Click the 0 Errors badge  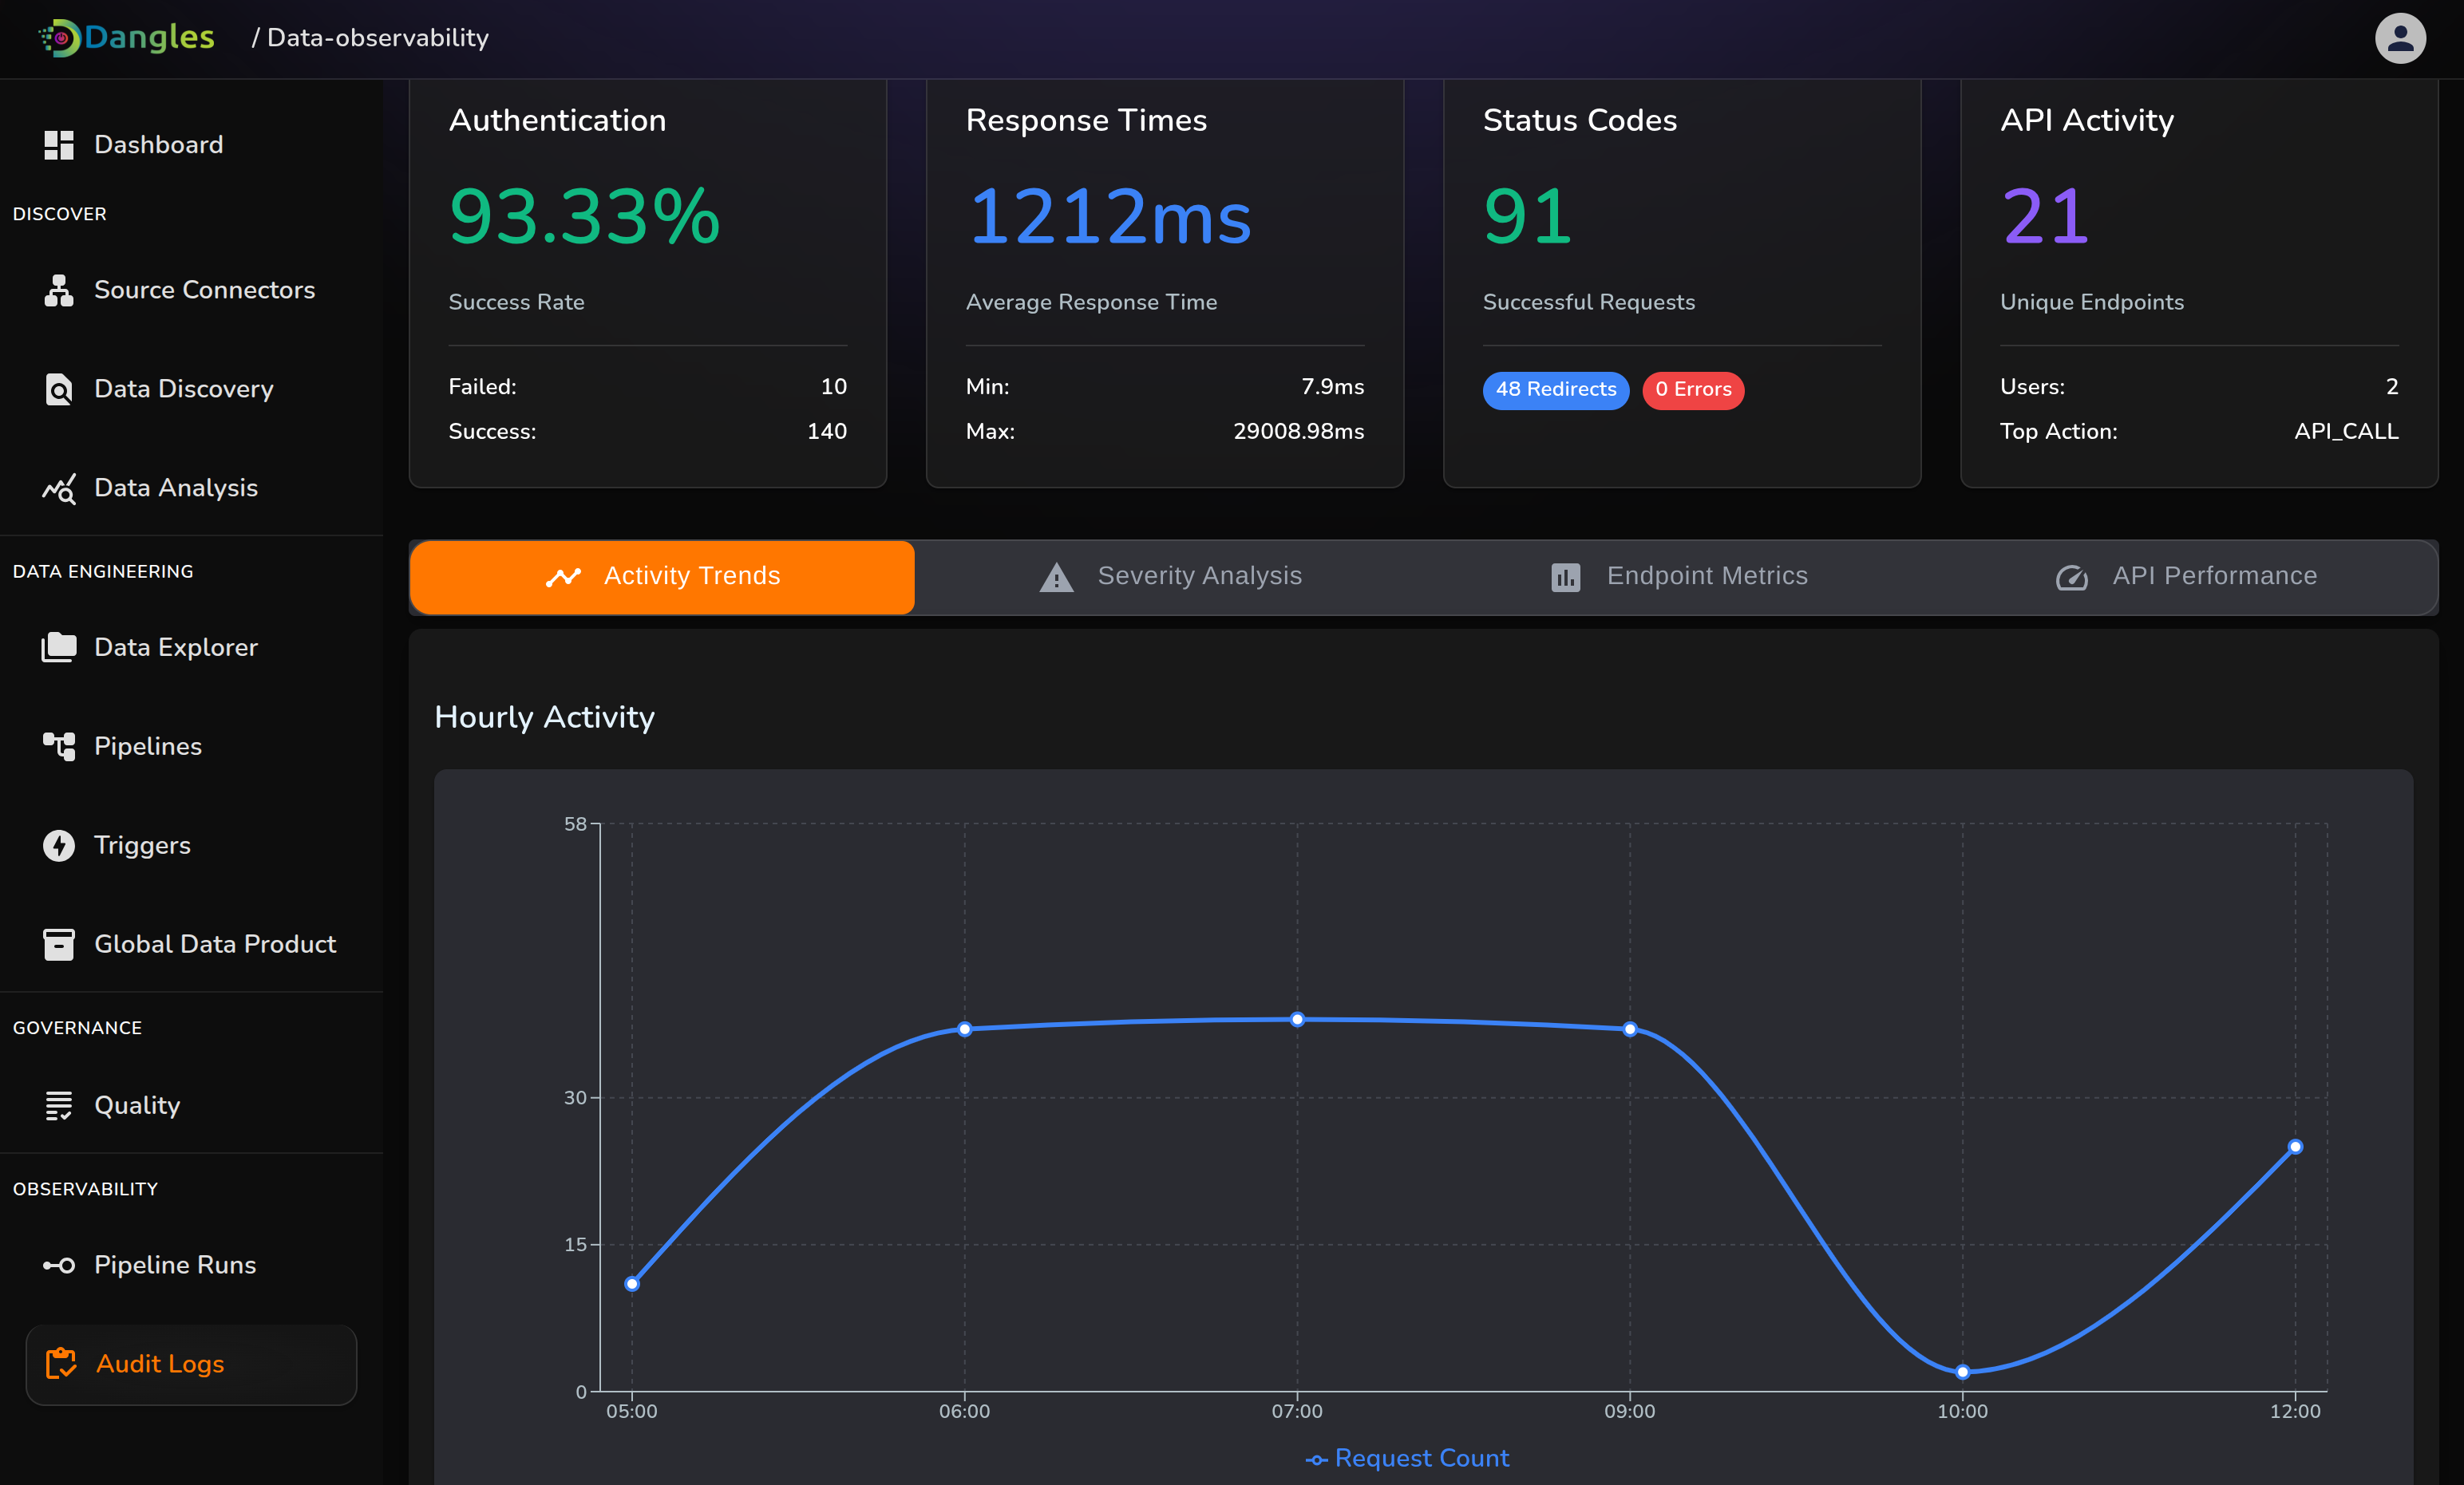[x=1692, y=389]
